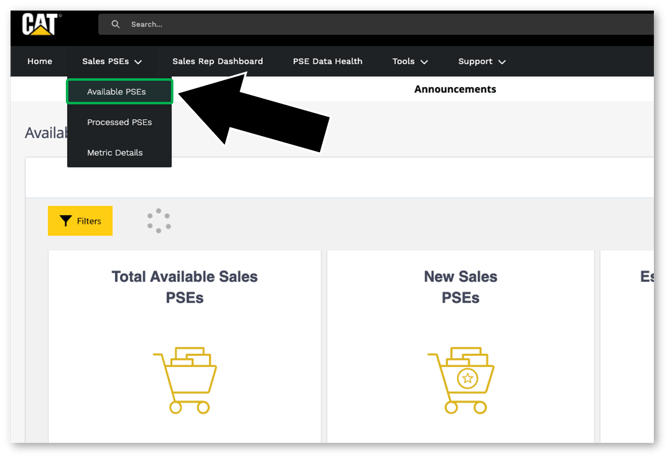Screen dimensions: 670x459
Task: Open the New Sales PSEs card title
Action: [x=460, y=287]
